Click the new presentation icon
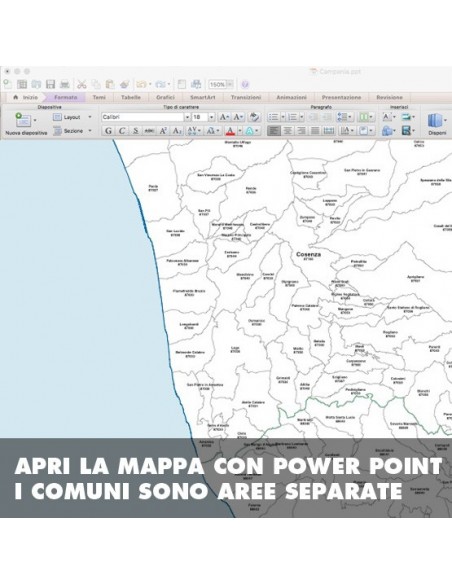 coord(7,84)
